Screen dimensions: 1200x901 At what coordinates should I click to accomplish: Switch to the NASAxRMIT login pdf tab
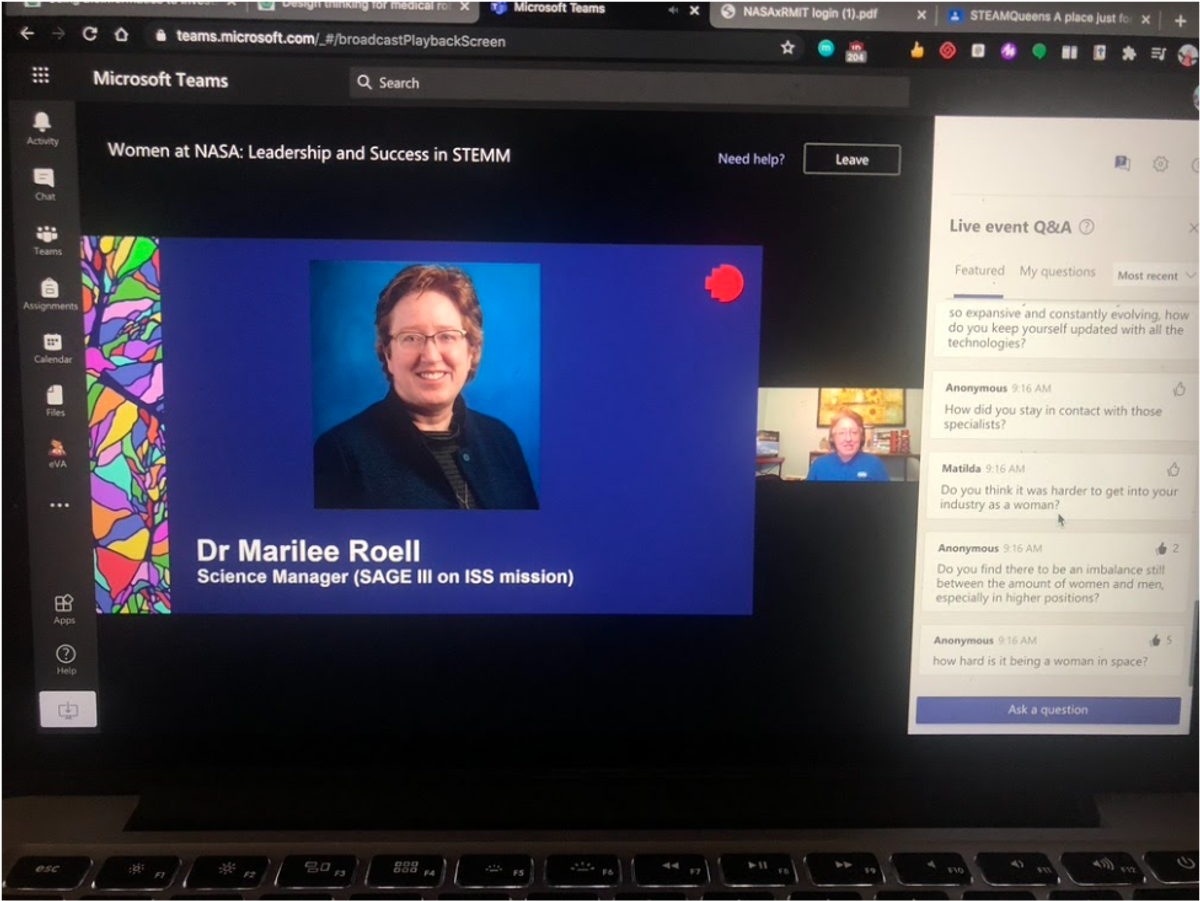click(808, 12)
